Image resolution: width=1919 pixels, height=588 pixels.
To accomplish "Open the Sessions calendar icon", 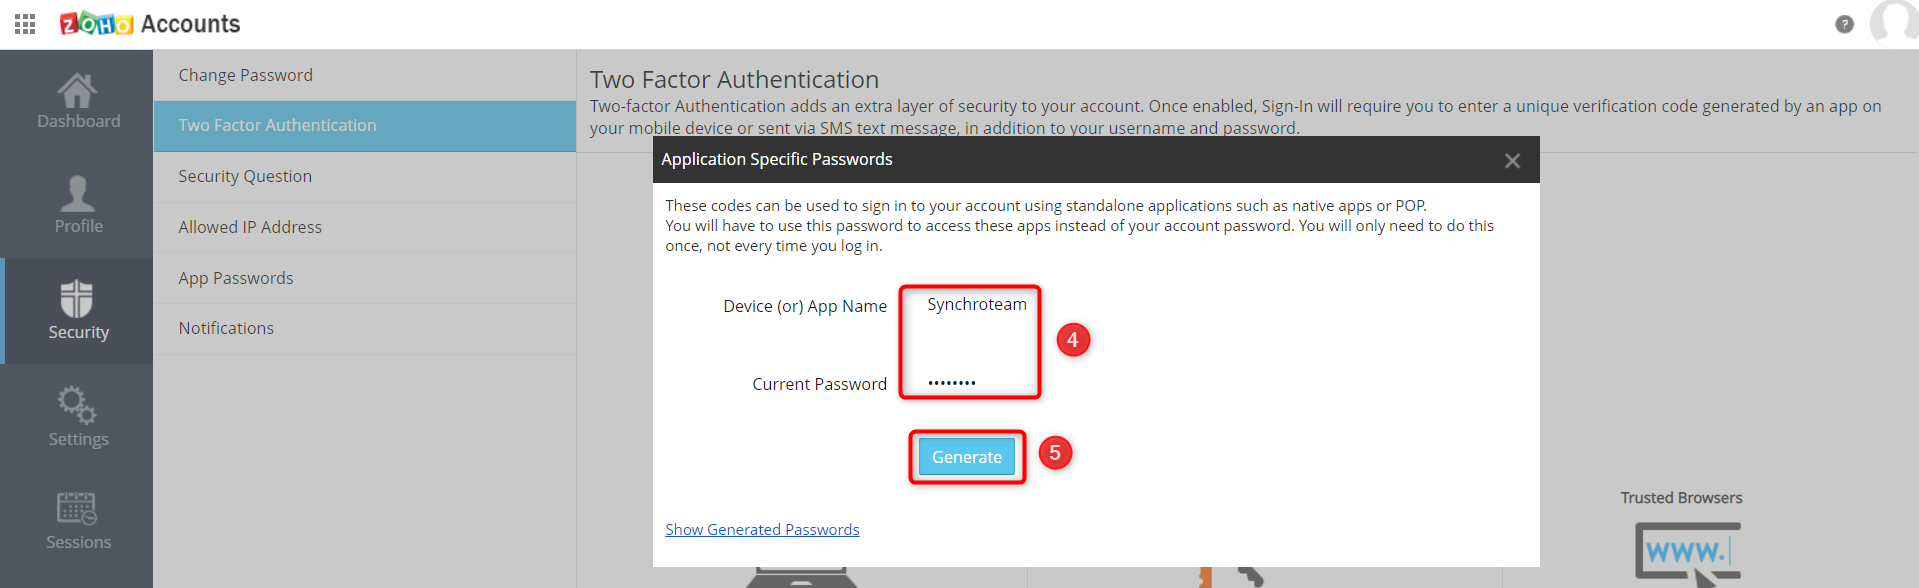I will pos(77,508).
